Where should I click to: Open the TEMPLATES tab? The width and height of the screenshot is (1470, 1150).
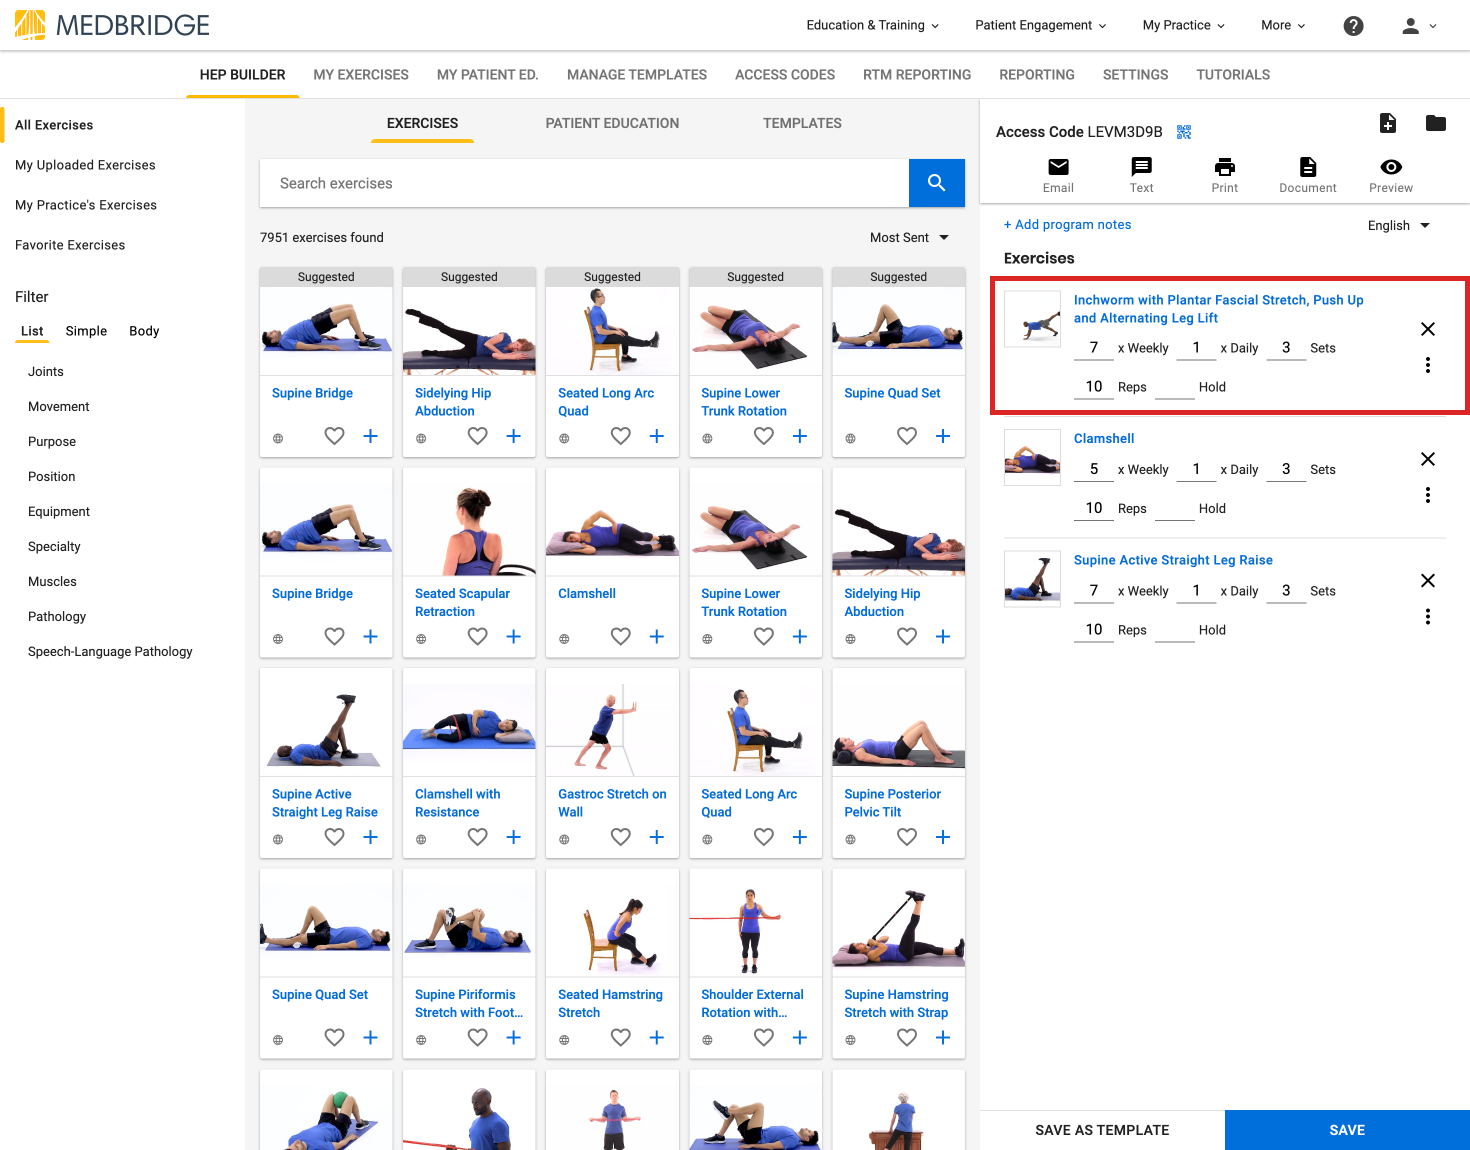[802, 123]
